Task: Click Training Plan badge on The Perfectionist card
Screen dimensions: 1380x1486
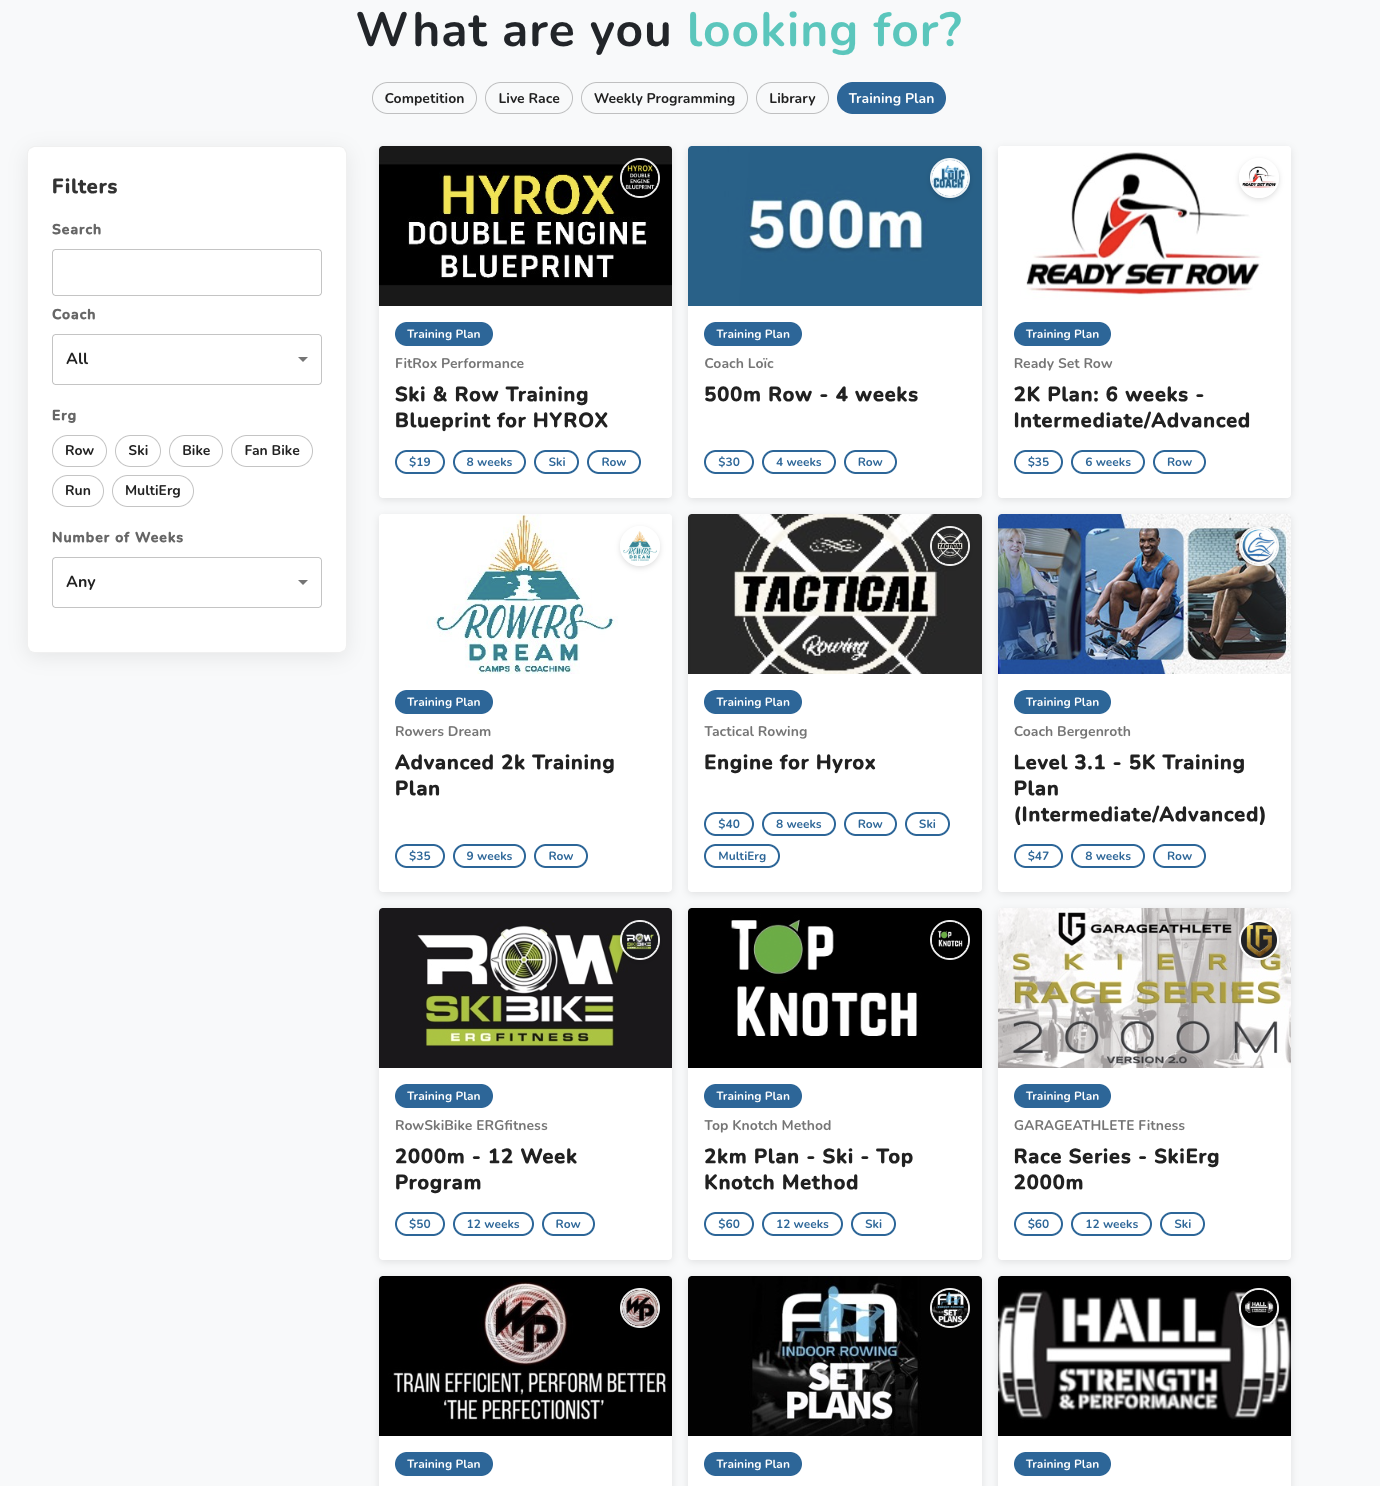Action: pyautogui.click(x=443, y=1464)
